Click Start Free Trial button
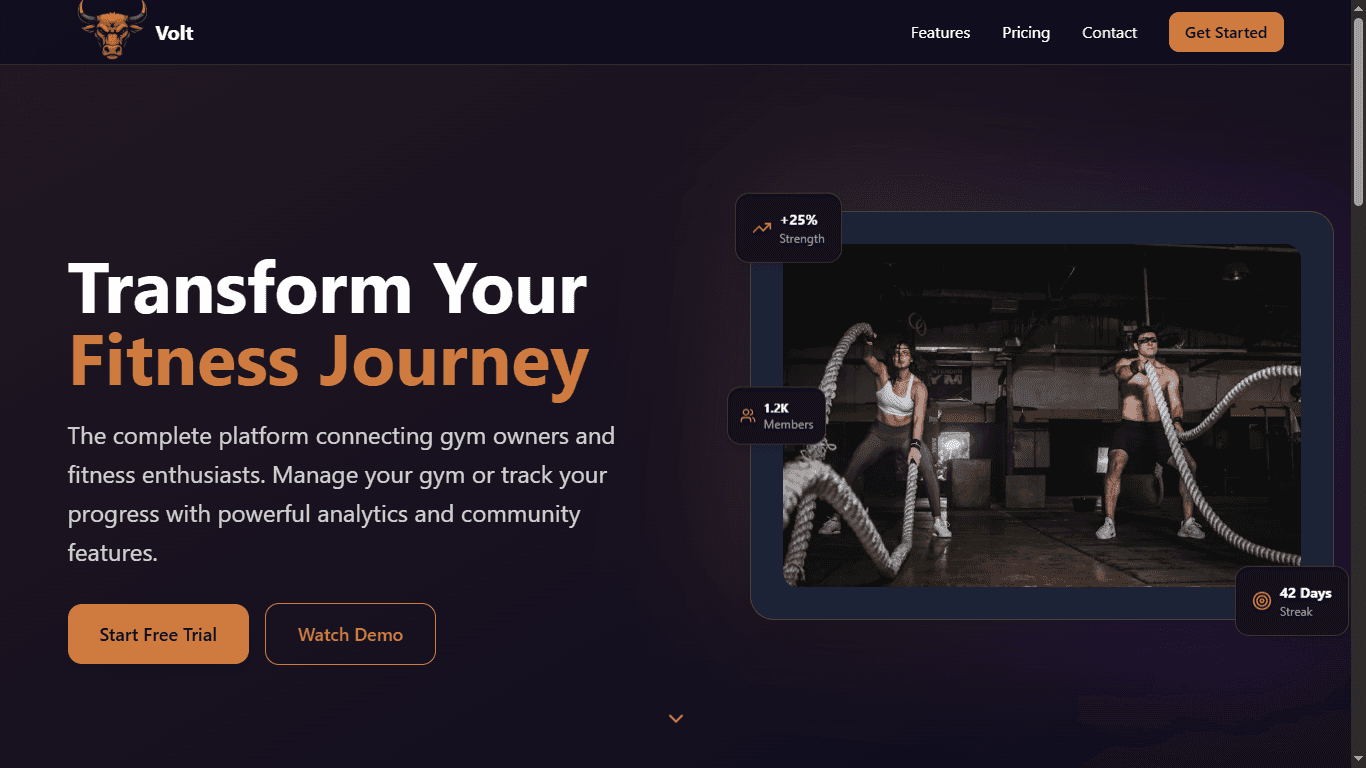 158,634
